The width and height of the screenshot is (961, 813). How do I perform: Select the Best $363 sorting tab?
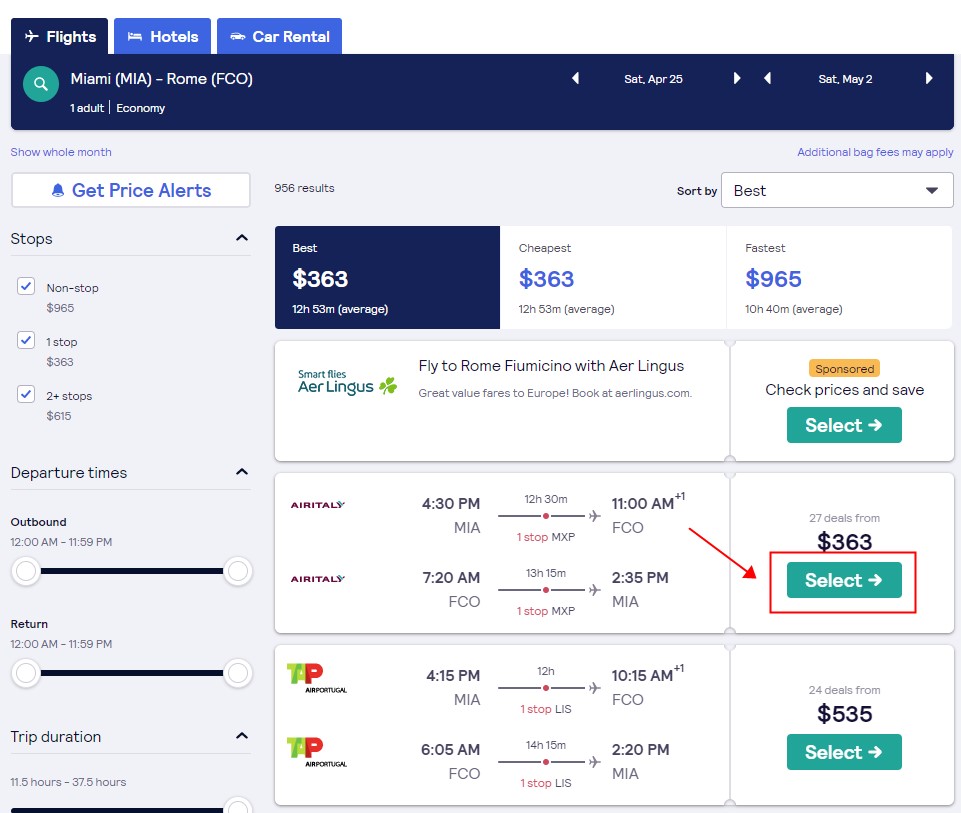point(387,278)
